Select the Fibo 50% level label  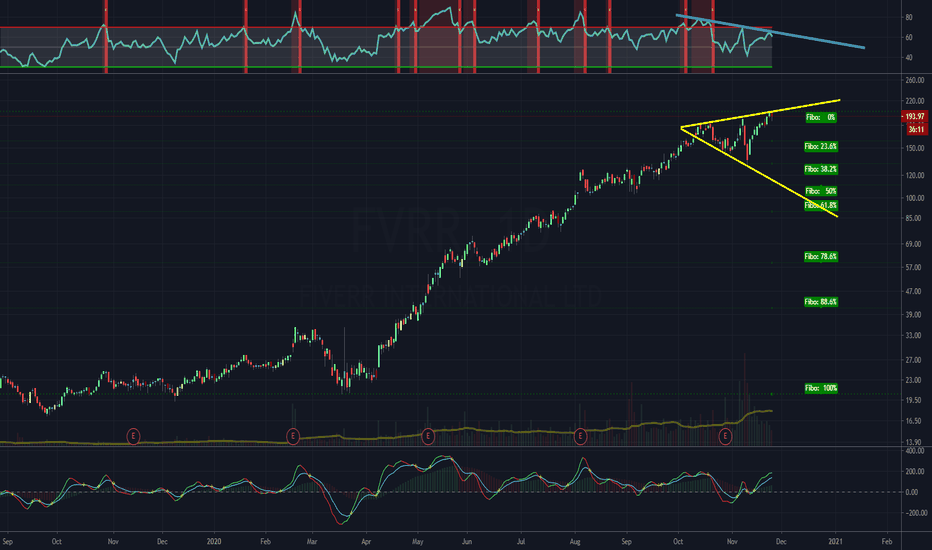(821, 191)
